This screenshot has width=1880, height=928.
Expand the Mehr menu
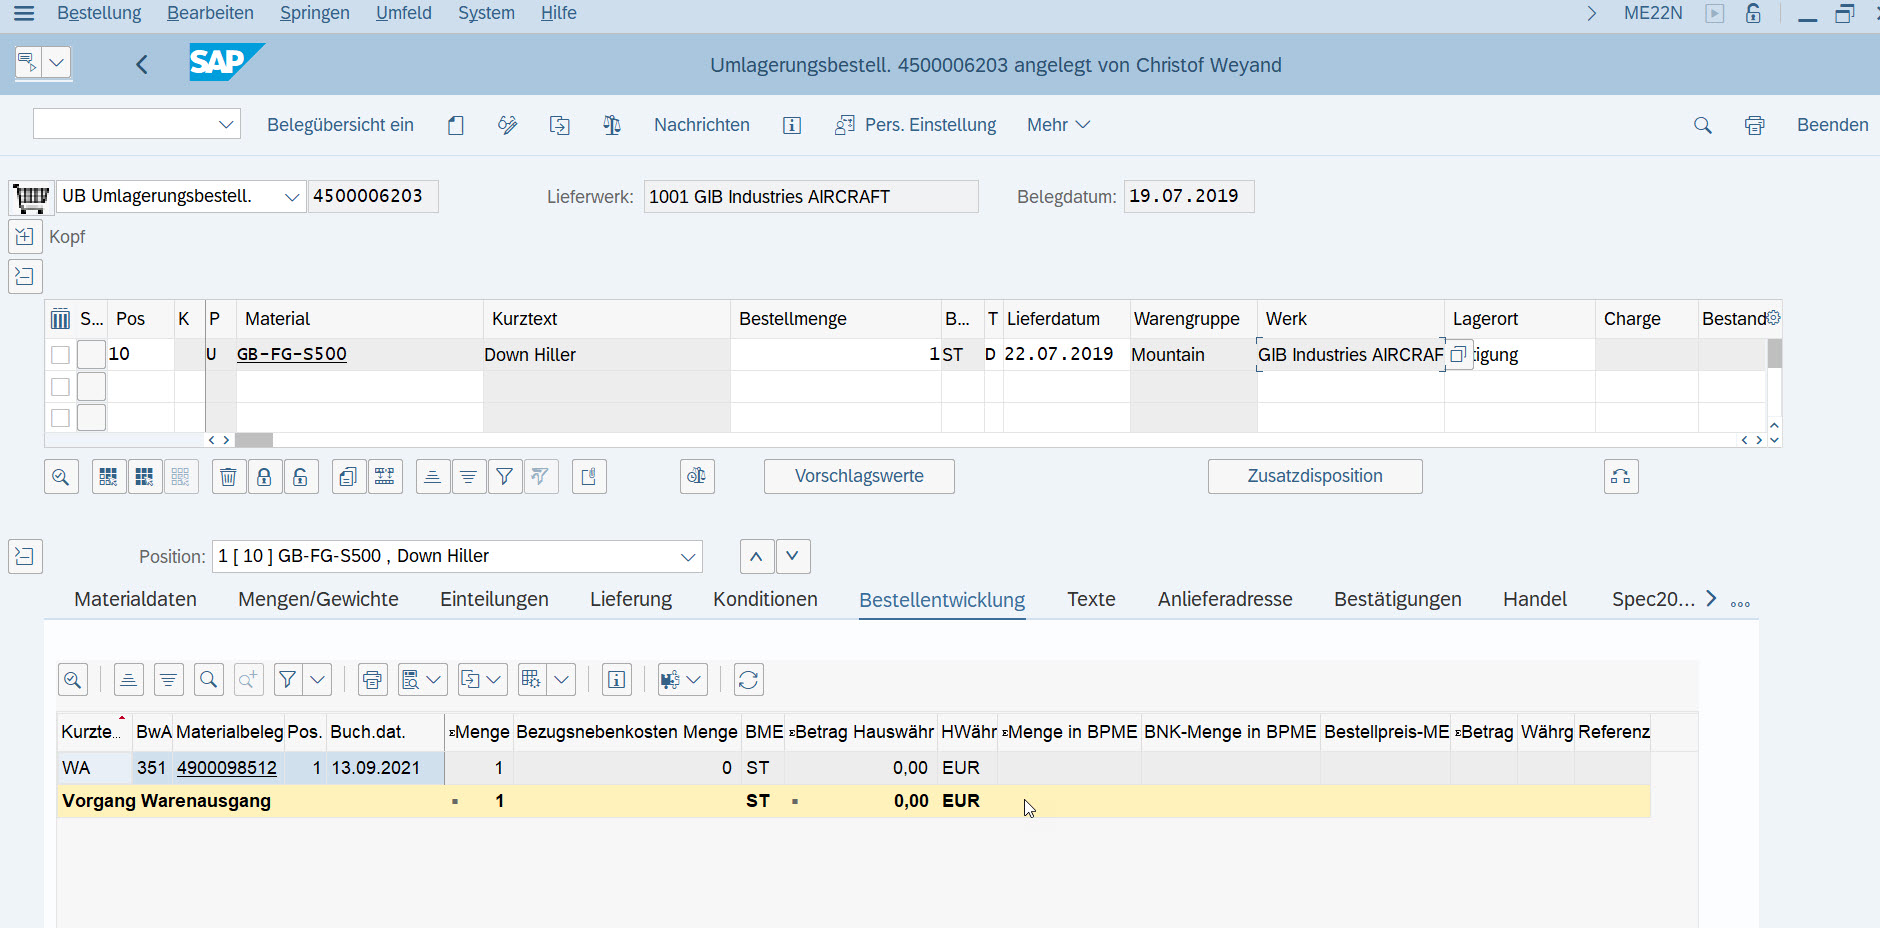coord(1058,125)
